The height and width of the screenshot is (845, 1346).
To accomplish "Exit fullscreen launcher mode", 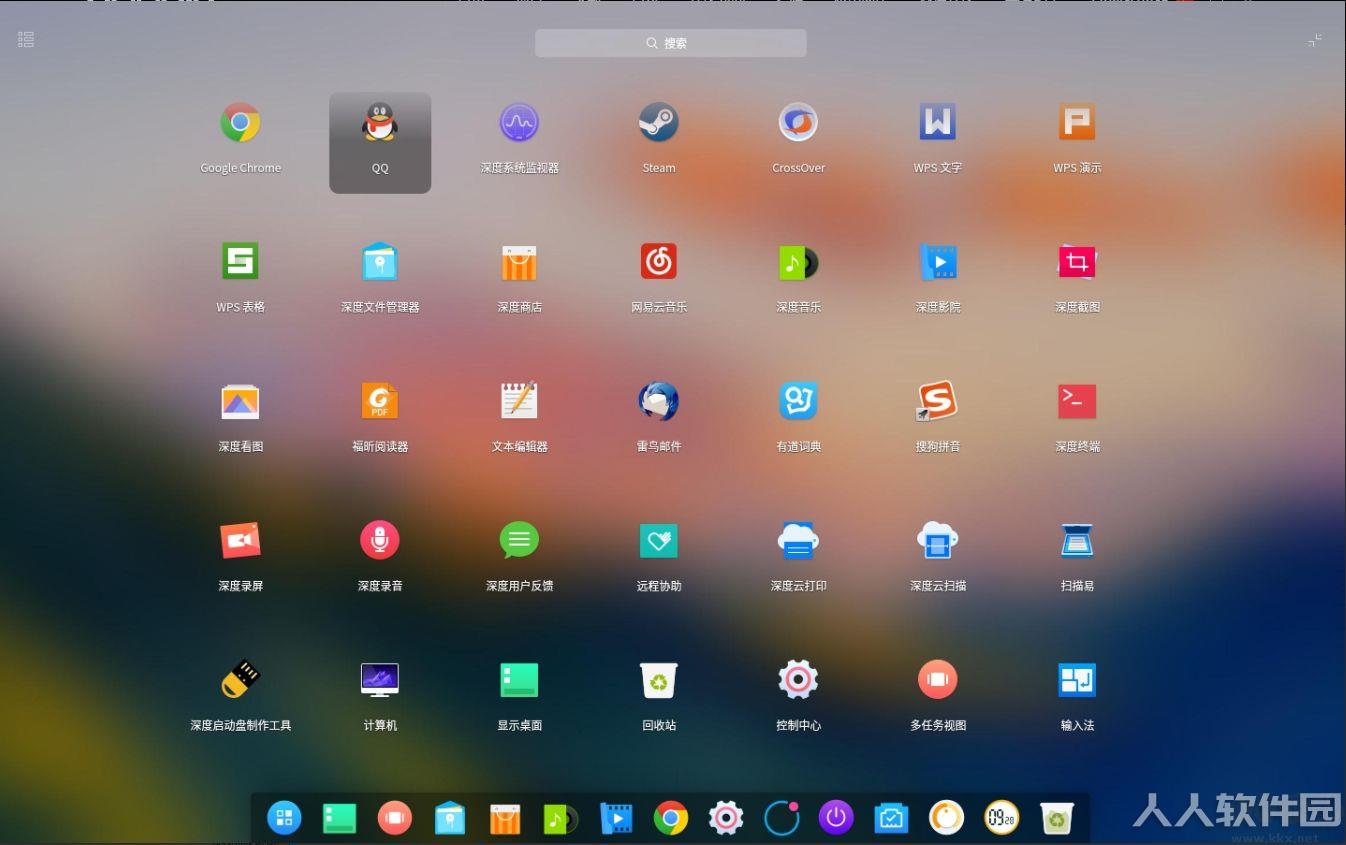I will click(1315, 40).
